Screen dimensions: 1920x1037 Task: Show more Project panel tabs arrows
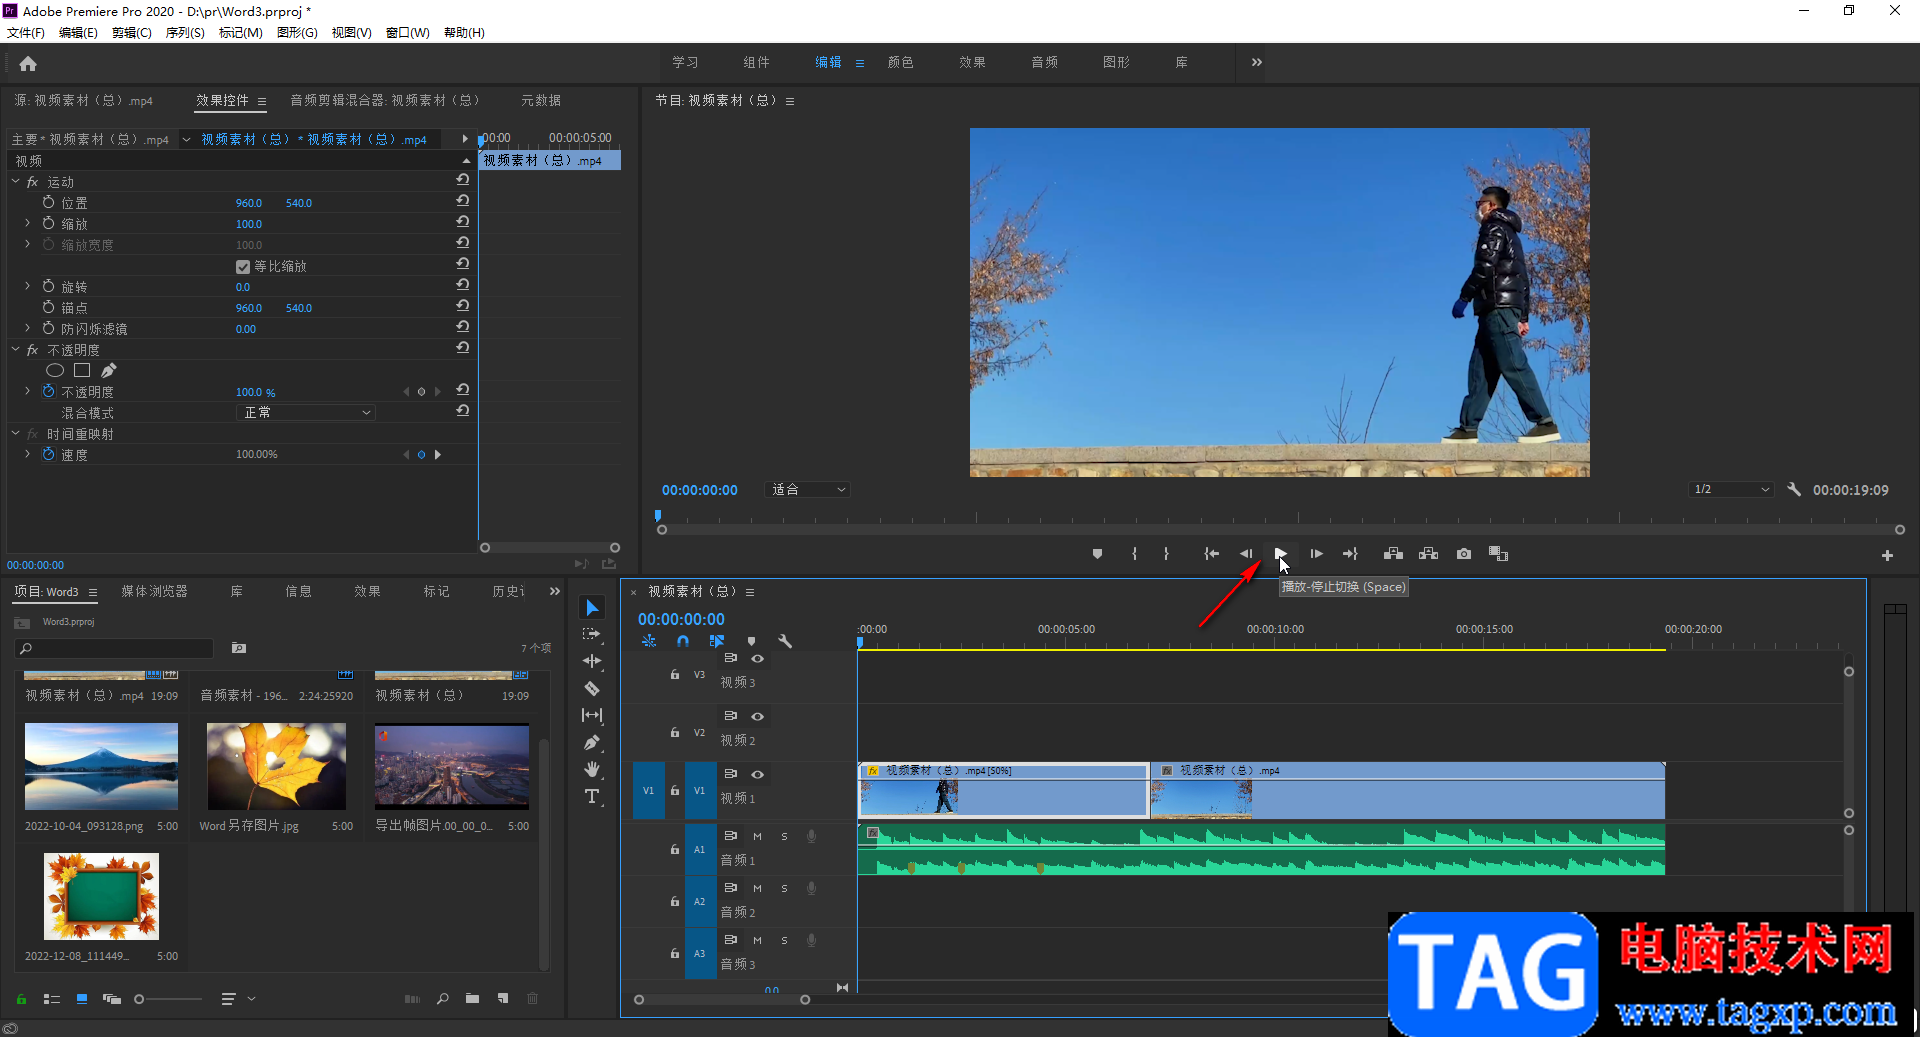[554, 592]
